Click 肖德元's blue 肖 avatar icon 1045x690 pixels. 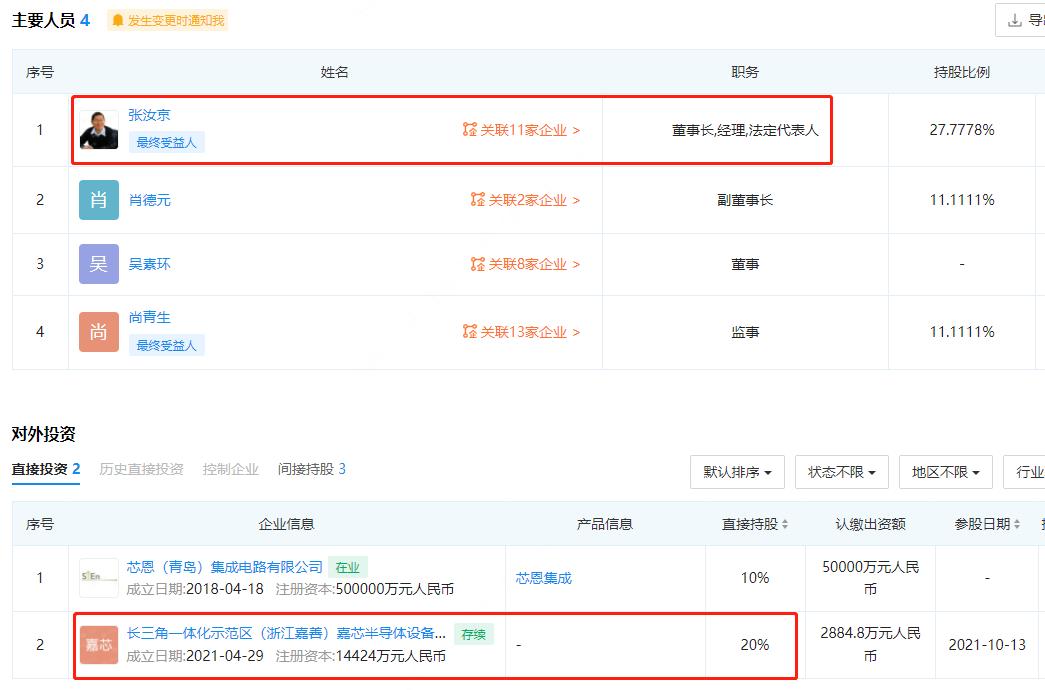(x=98, y=199)
